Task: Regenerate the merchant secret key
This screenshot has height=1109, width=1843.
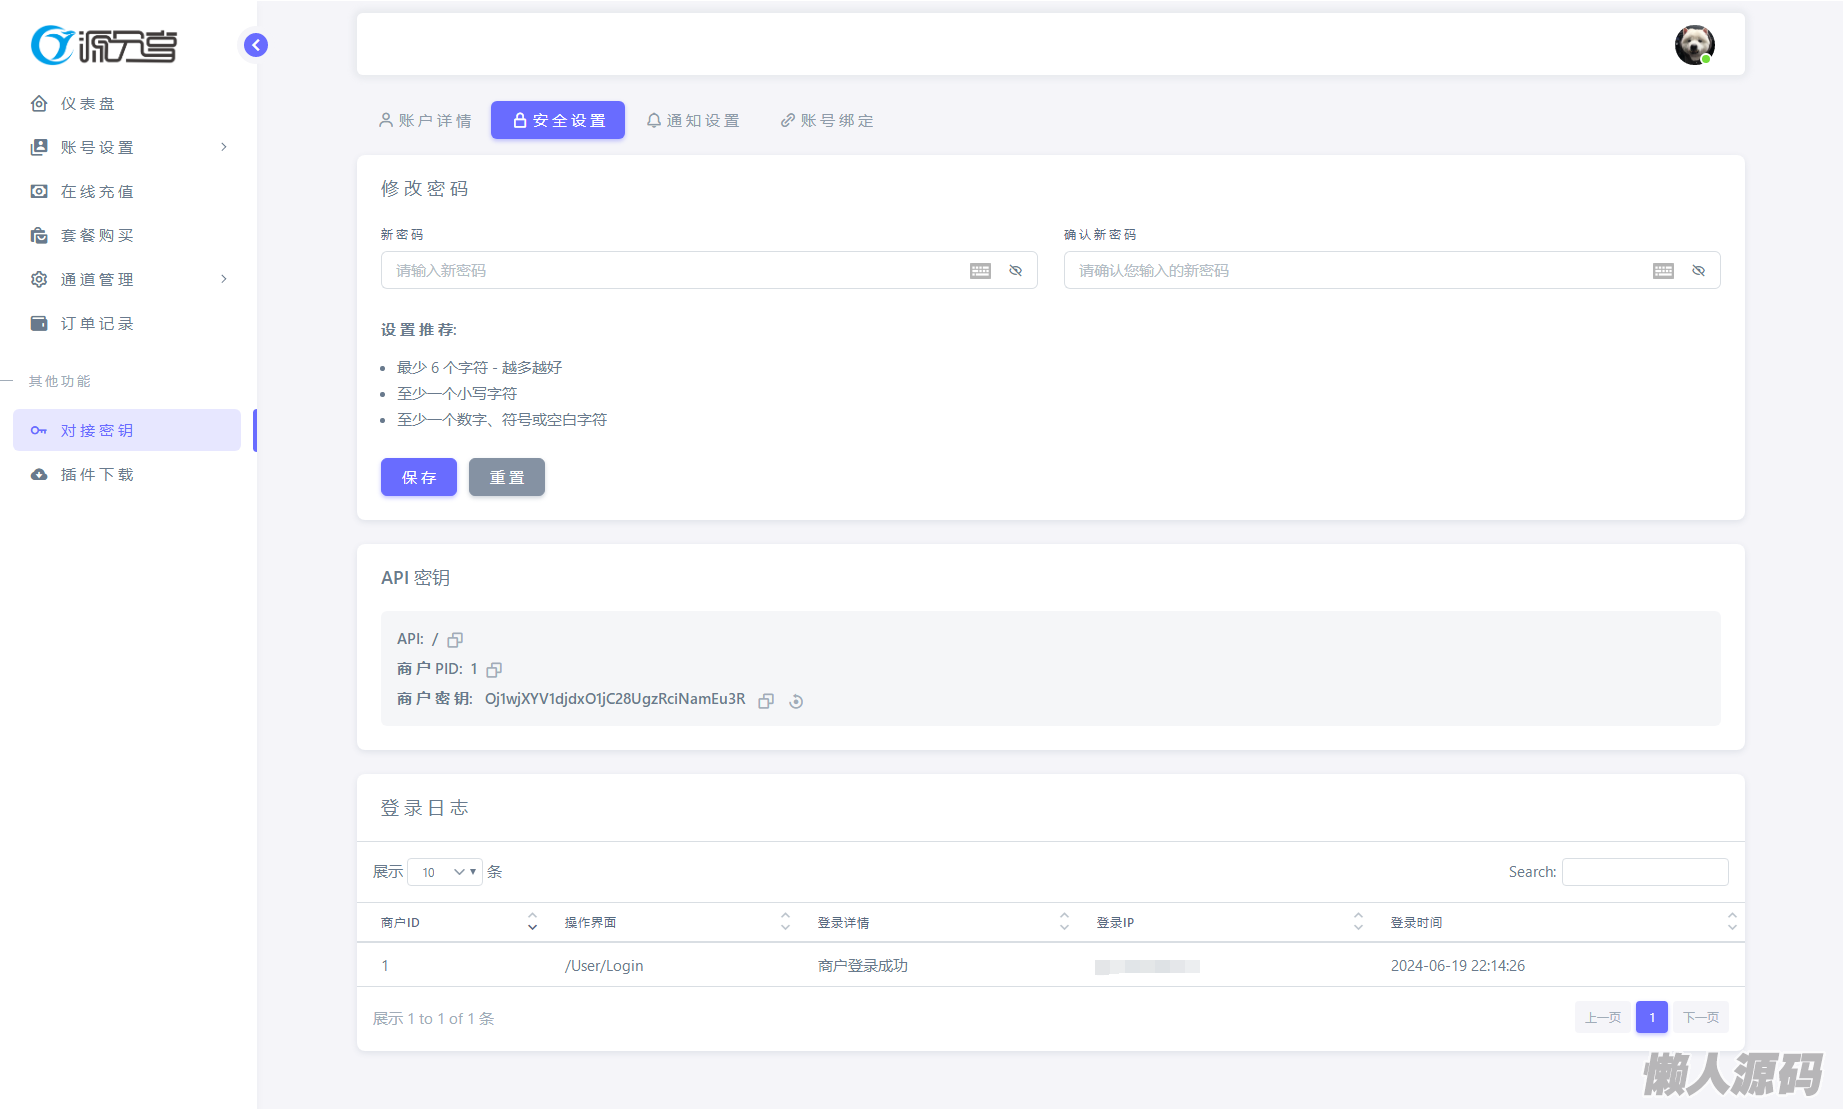Action: 796,701
